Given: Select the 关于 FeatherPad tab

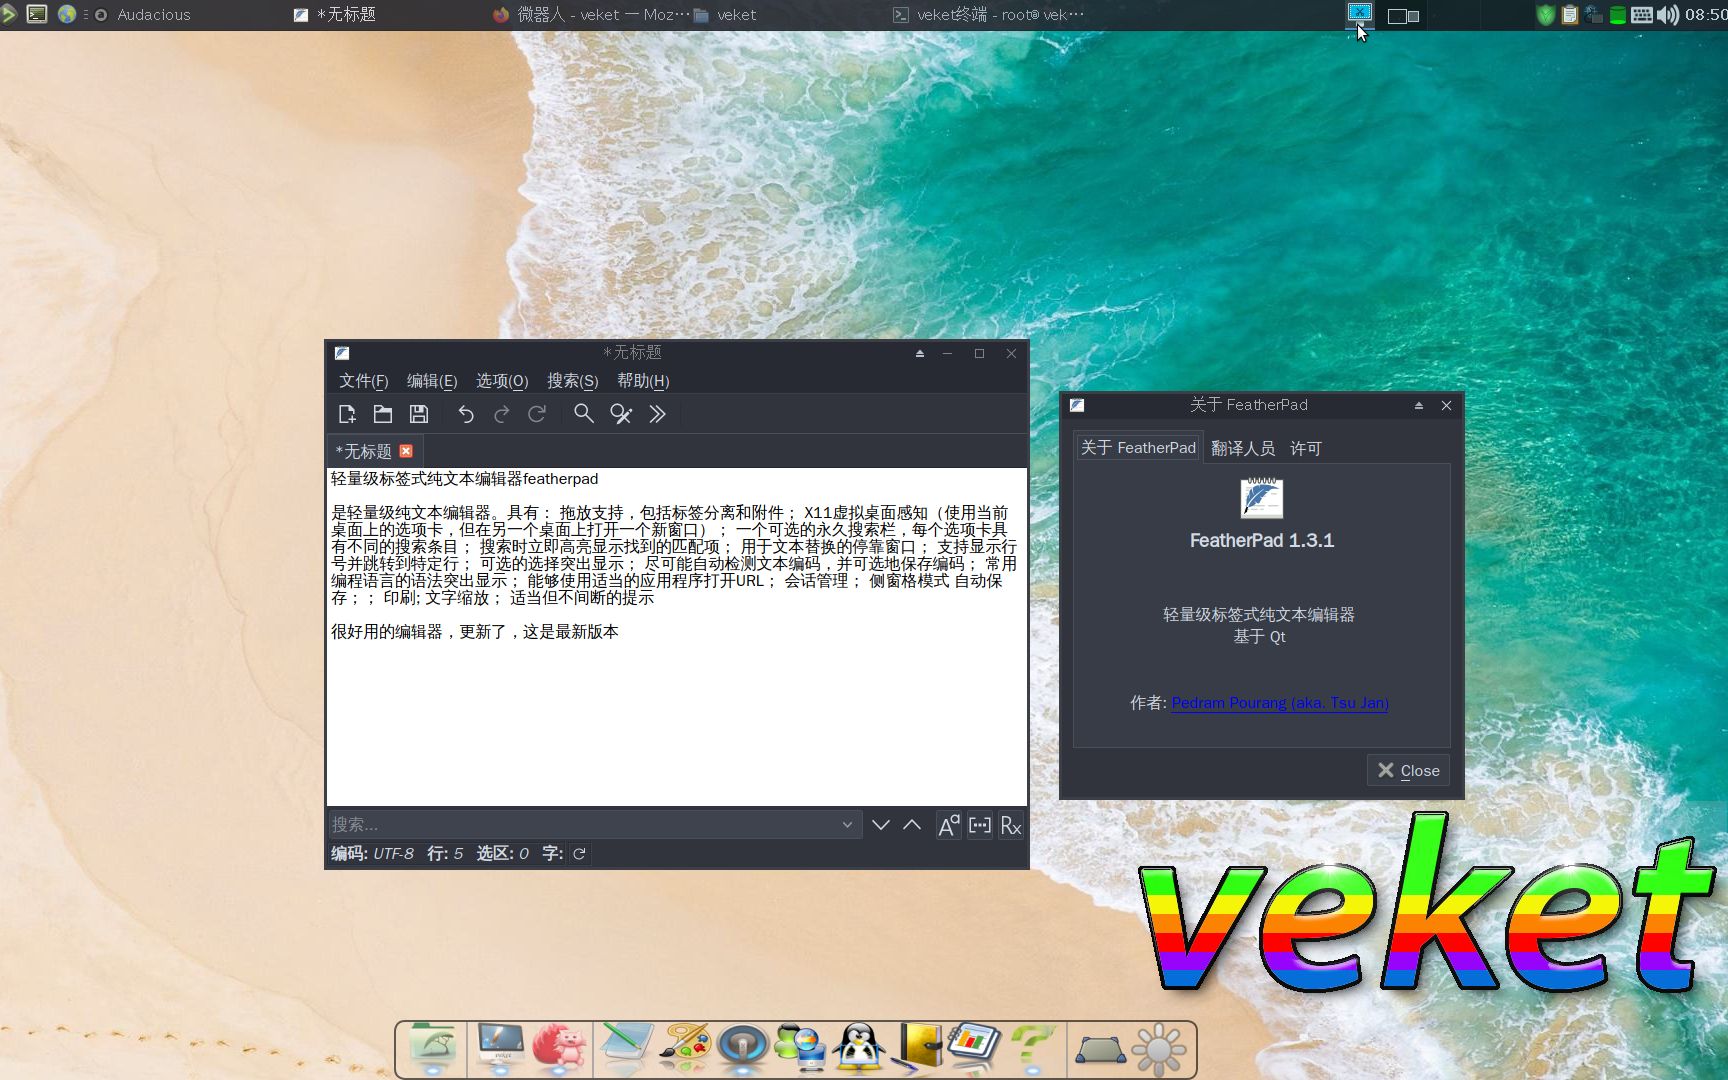Looking at the screenshot, I should point(1138,448).
